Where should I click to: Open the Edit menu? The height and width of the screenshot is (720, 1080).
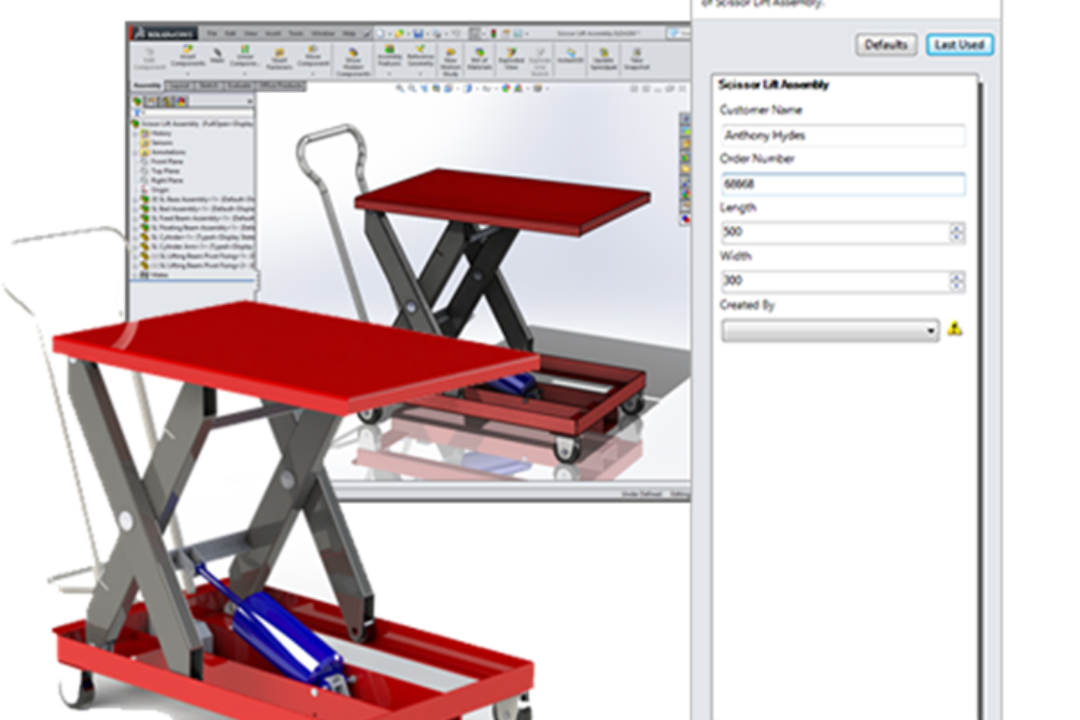click(x=230, y=34)
